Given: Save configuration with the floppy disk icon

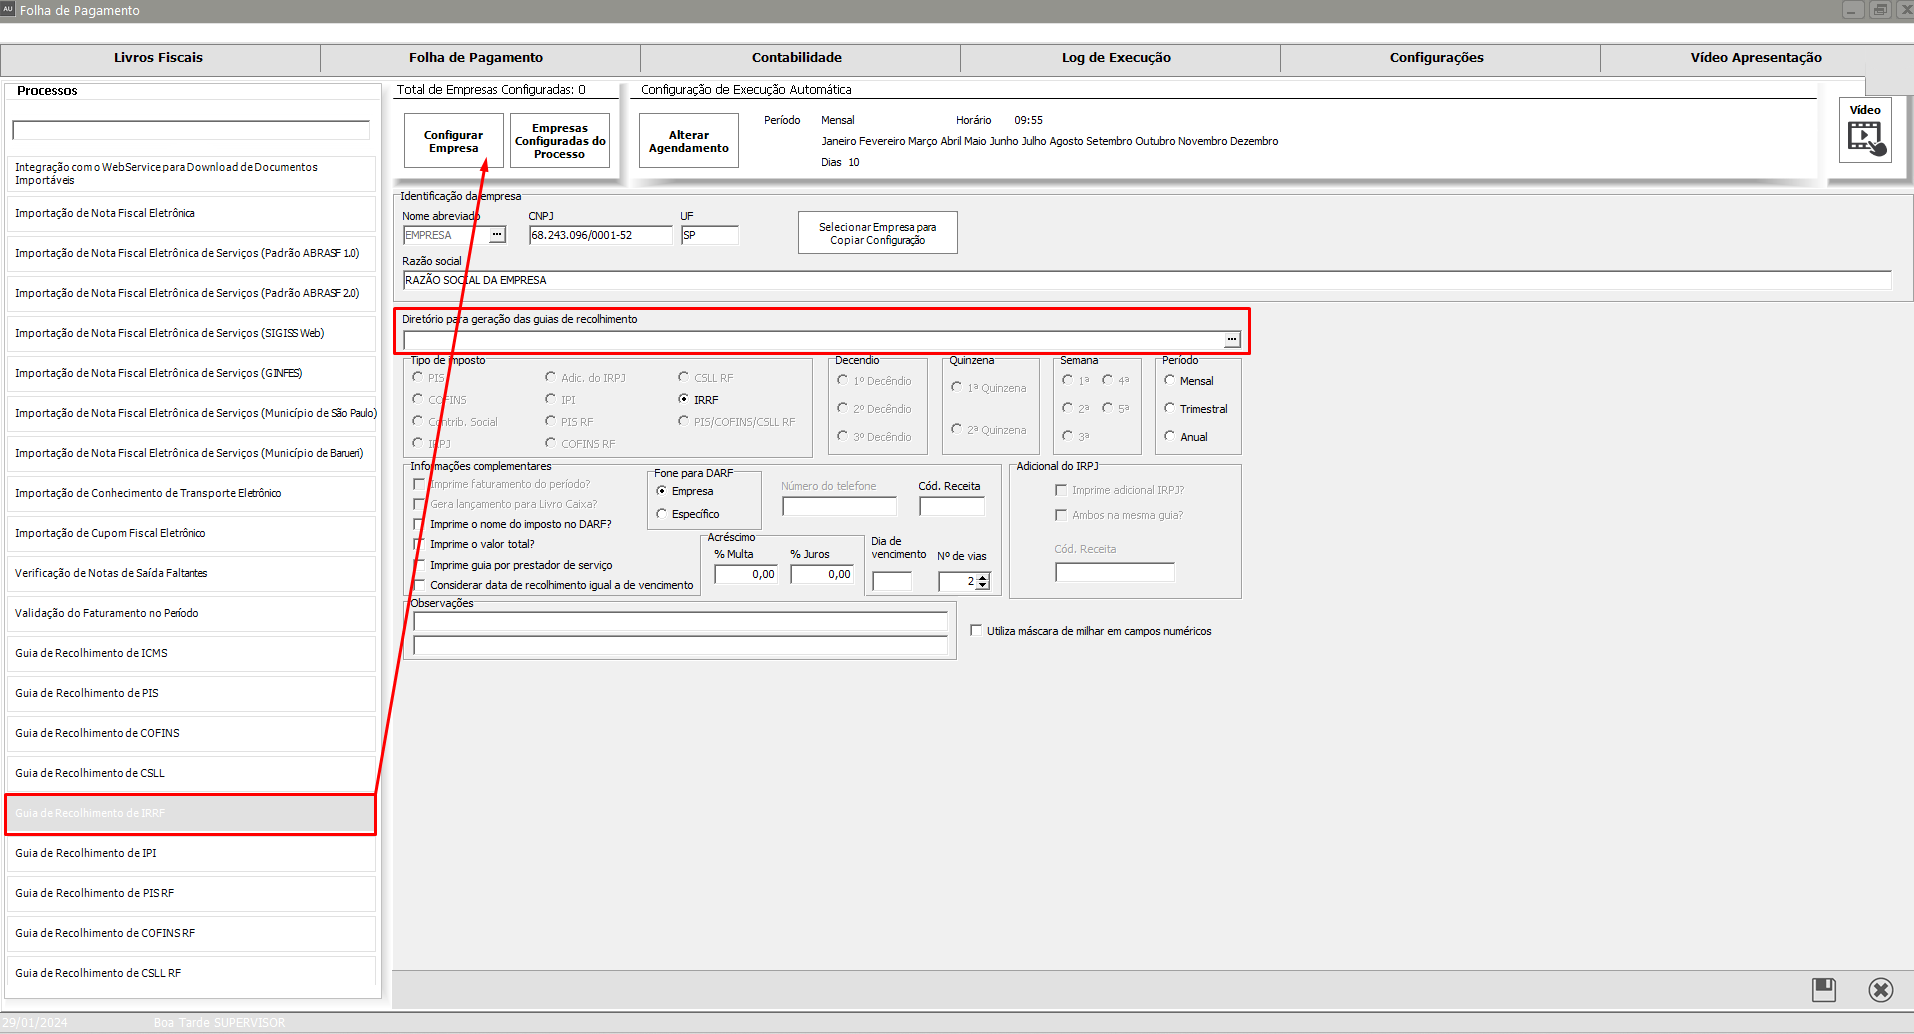Looking at the screenshot, I should tap(1824, 990).
